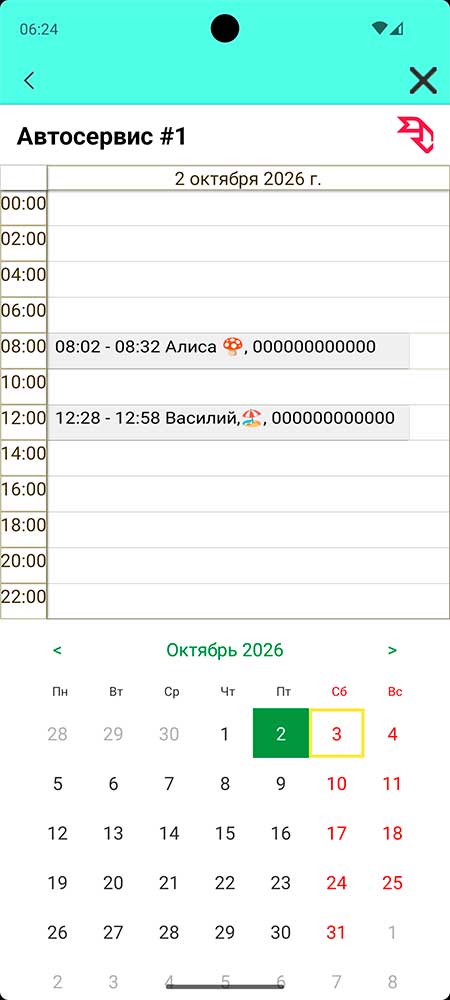
Task: Tap the 14:00 time slot label
Action: pos(24,454)
